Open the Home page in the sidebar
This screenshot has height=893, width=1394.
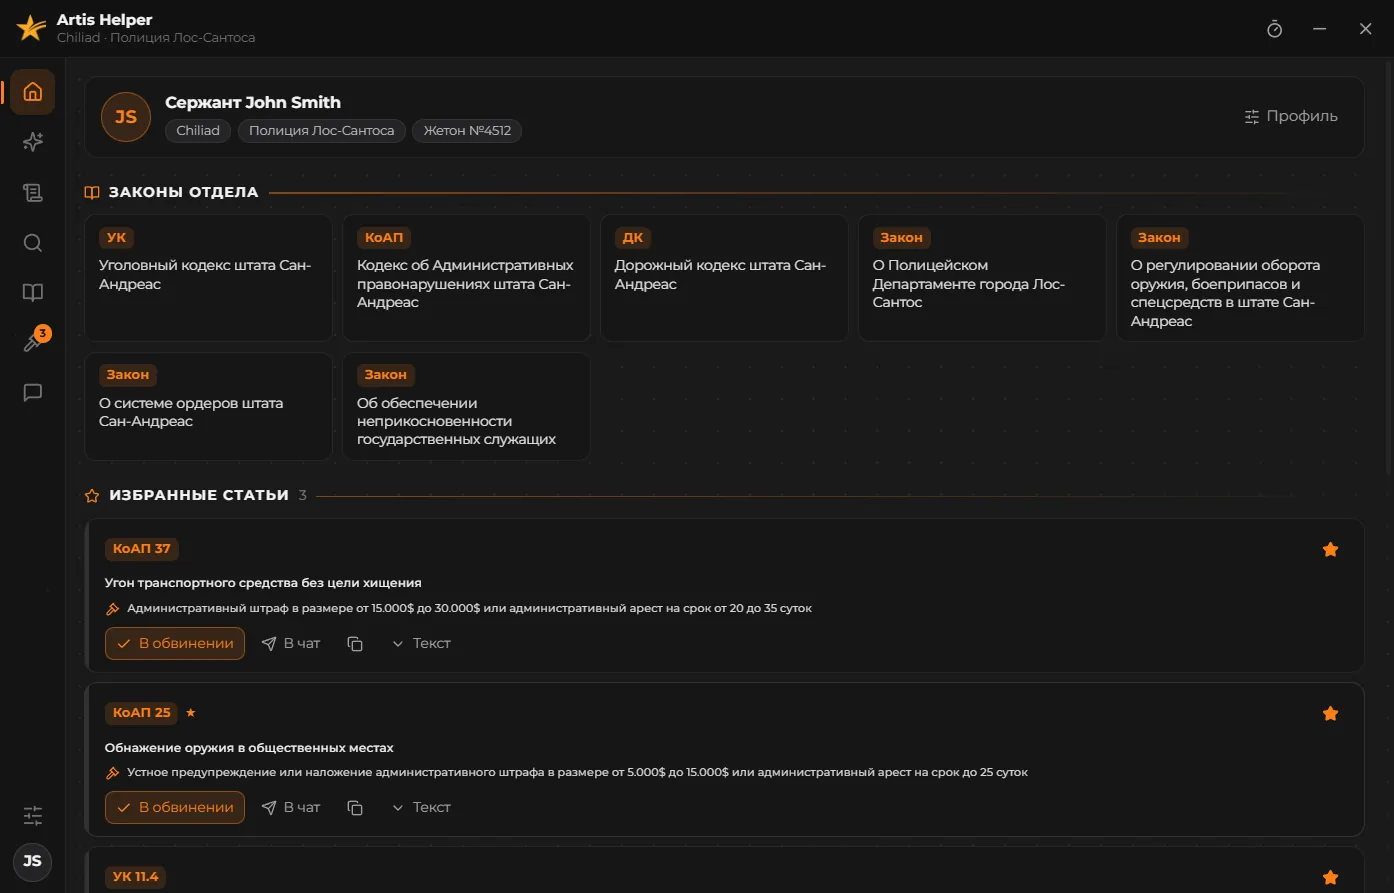[33, 92]
